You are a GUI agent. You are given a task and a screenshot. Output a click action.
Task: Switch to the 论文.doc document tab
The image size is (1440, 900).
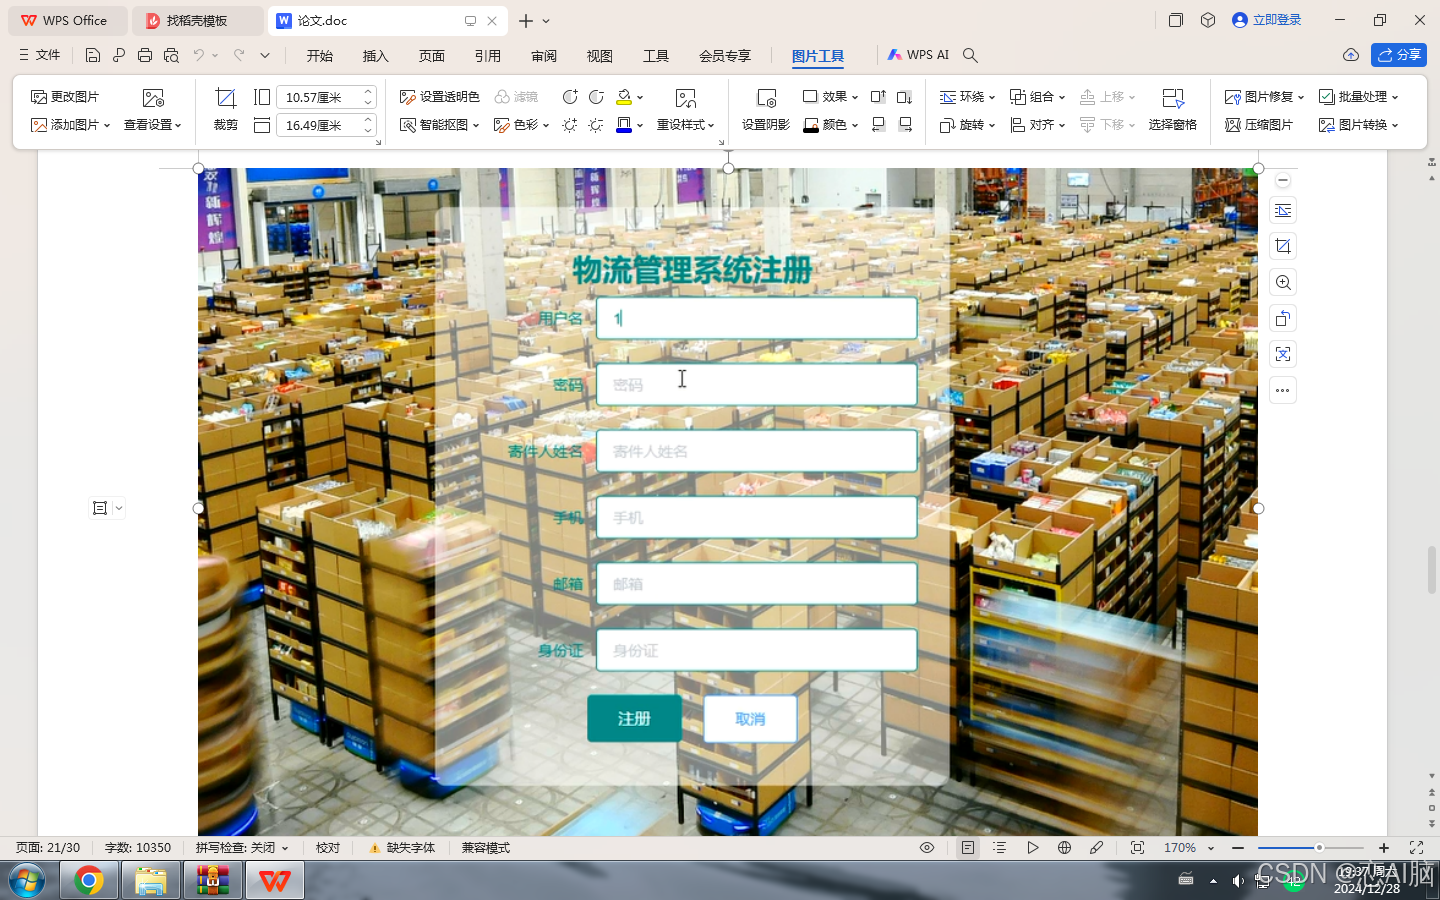pyautogui.click(x=330, y=20)
